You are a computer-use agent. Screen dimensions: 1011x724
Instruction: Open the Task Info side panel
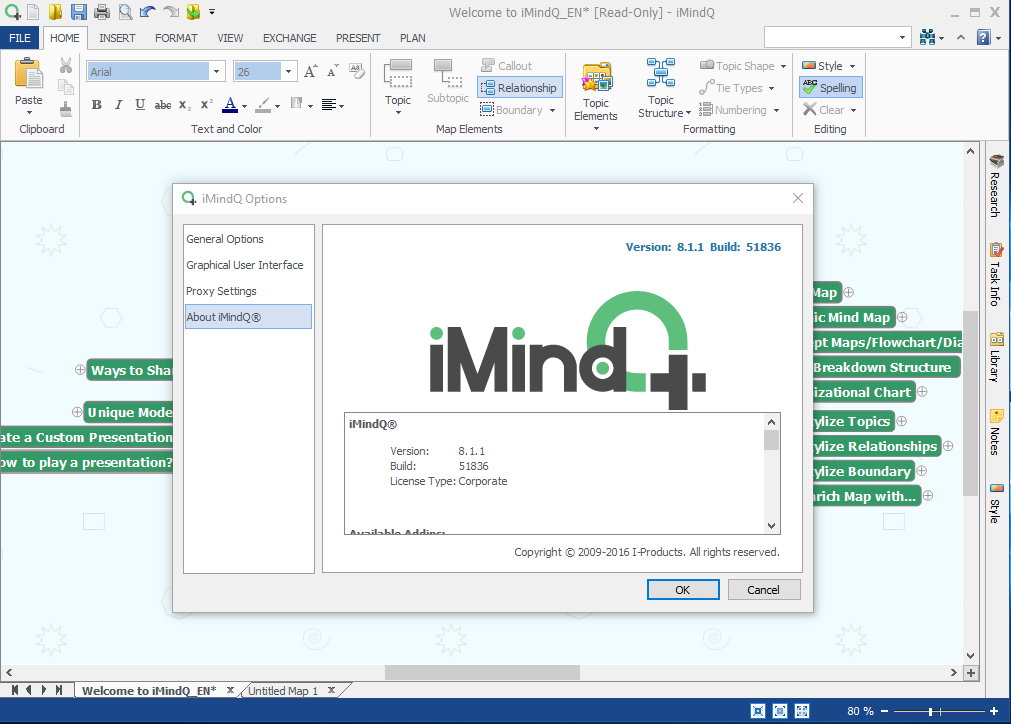click(x=996, y=273)
